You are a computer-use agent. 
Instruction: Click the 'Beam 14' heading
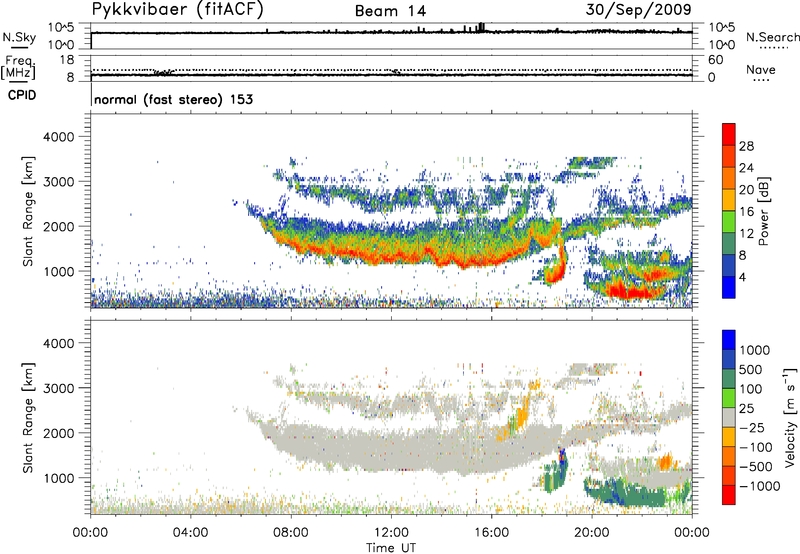tap(390, 11)
